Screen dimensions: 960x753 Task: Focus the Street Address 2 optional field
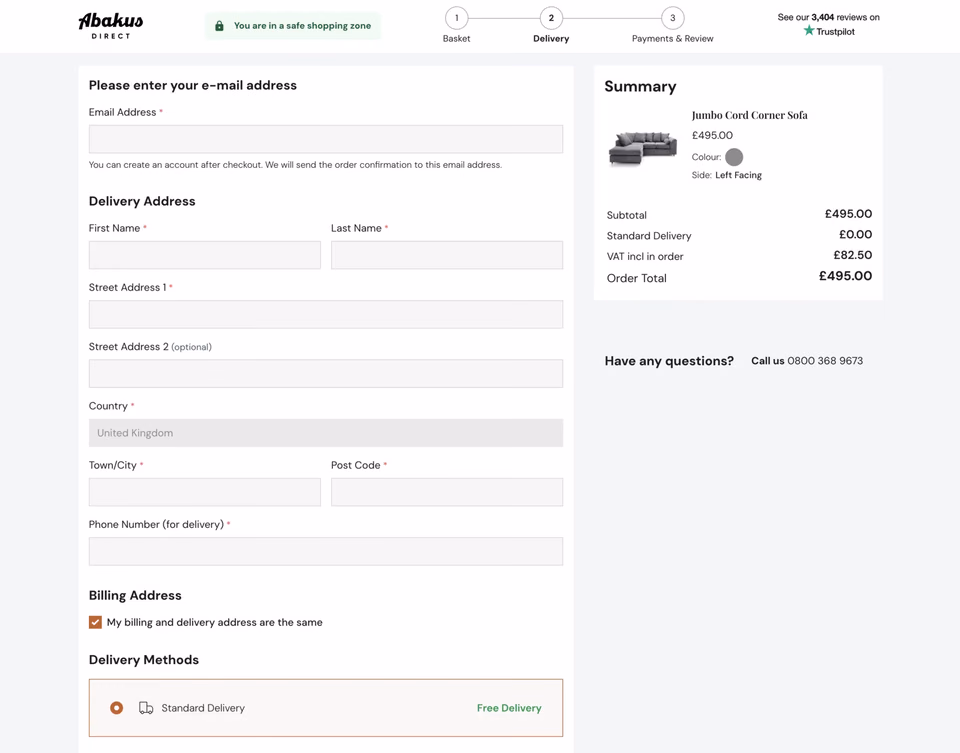pyautogui.click(x=326, y=373)
